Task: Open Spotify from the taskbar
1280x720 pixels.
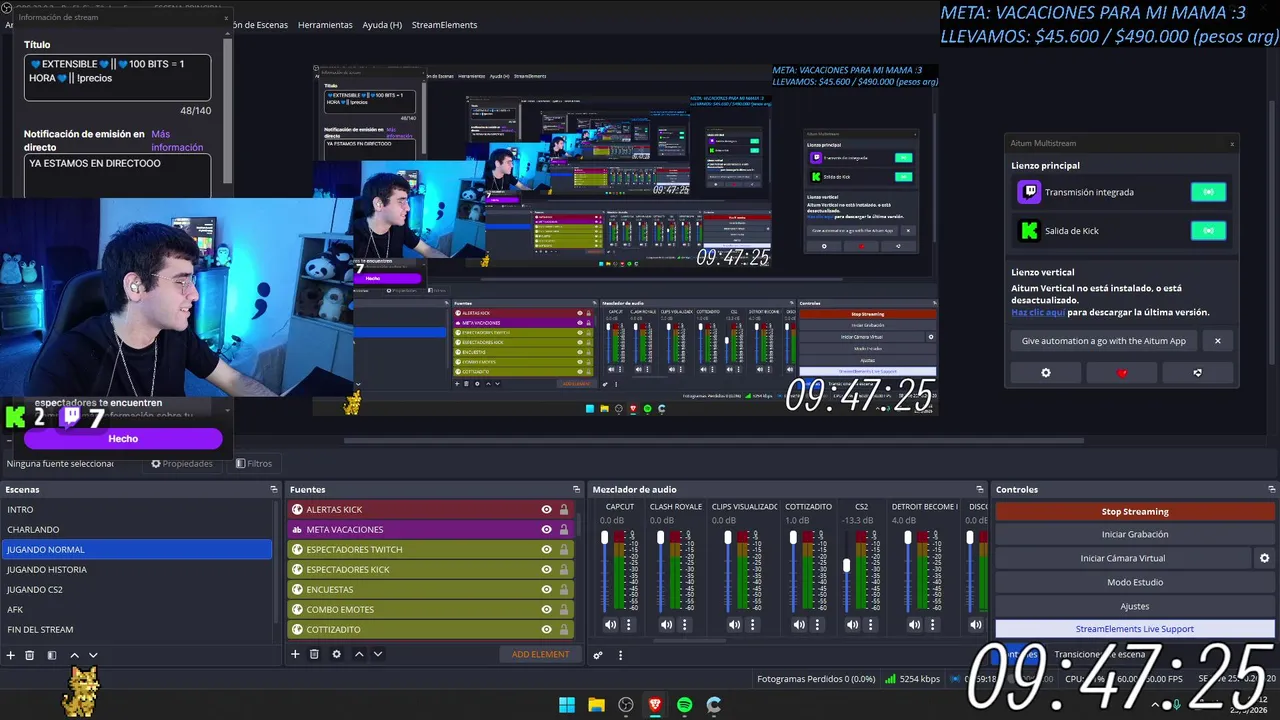Action: [685, 705]
